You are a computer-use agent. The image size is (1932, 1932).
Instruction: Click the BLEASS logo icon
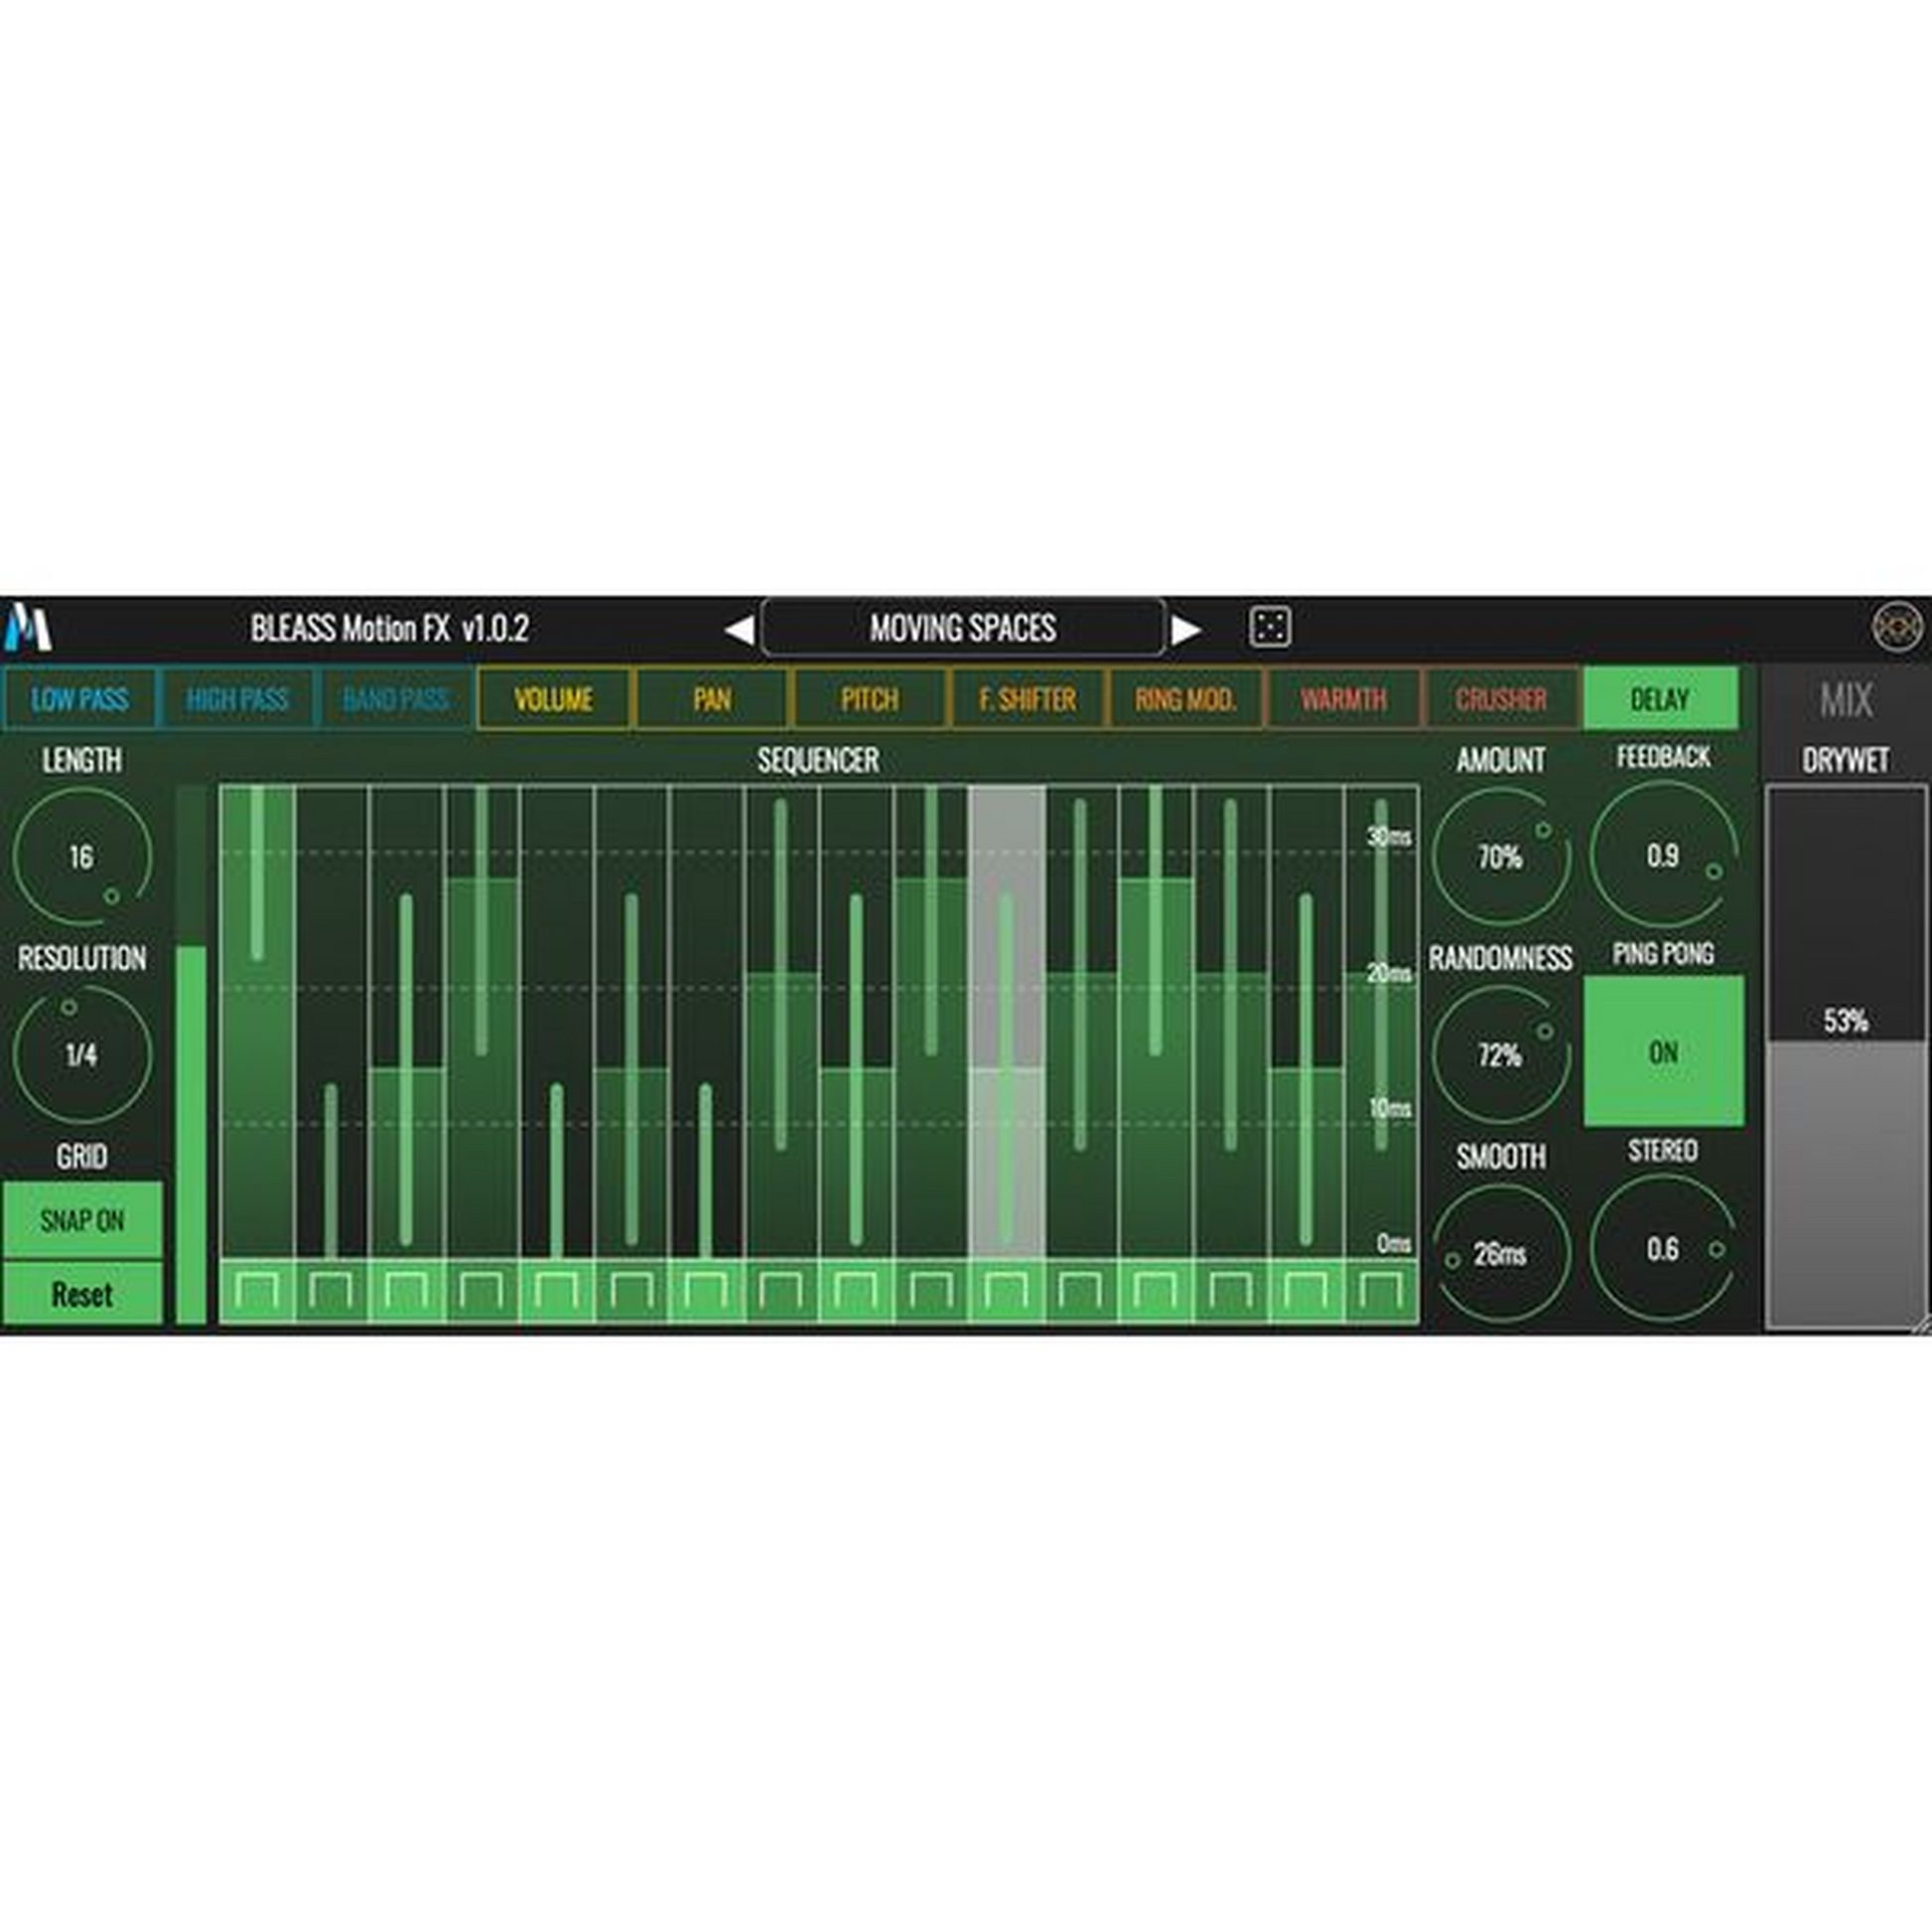point(27,627)
